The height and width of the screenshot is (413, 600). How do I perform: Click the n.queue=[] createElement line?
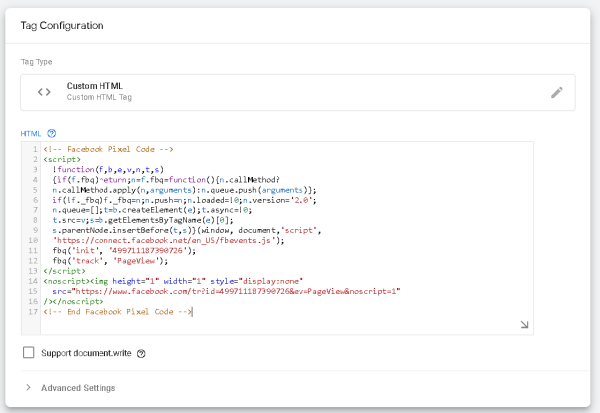click(x=152, y=210)
